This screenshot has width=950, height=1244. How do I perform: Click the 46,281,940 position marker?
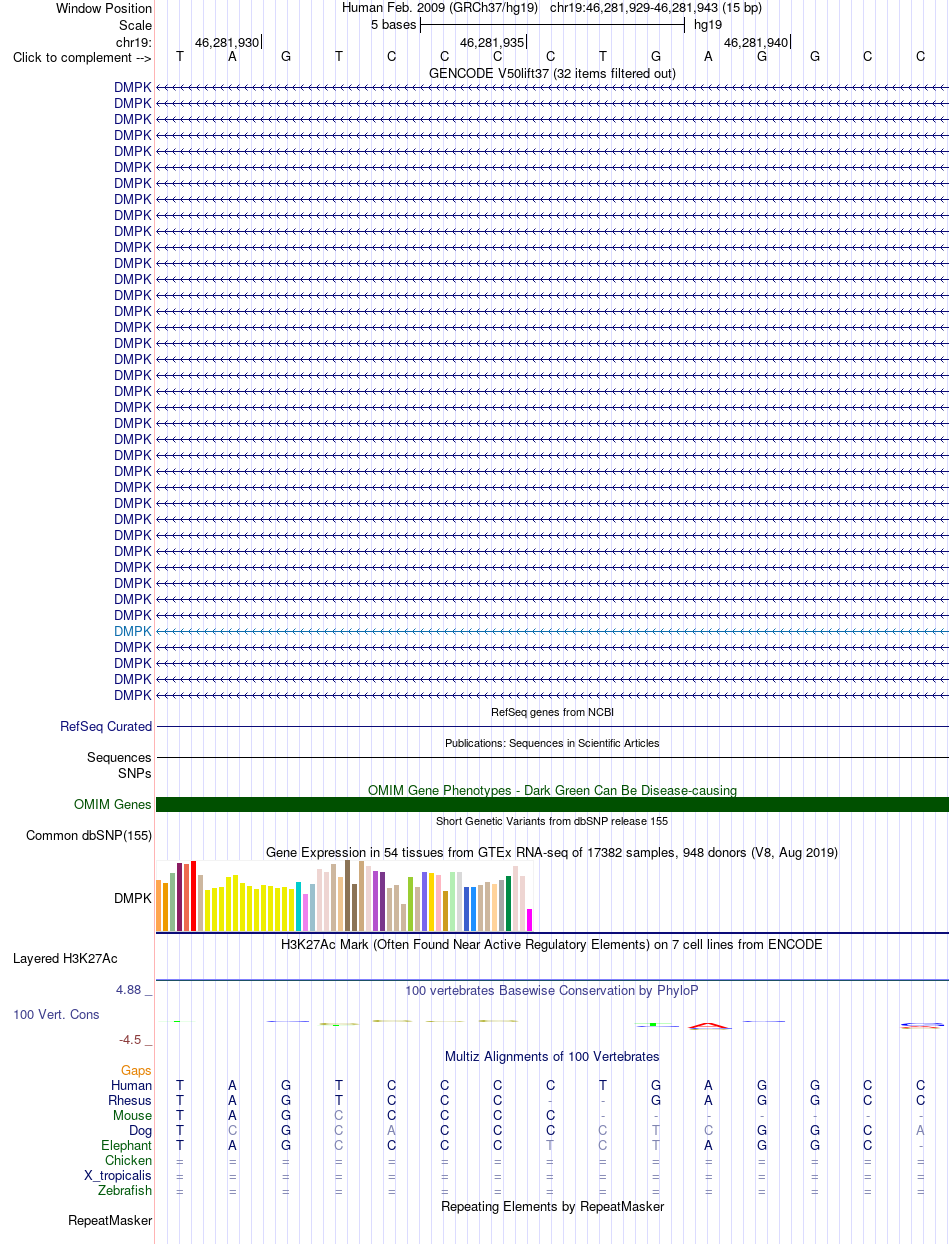point(756,43)
